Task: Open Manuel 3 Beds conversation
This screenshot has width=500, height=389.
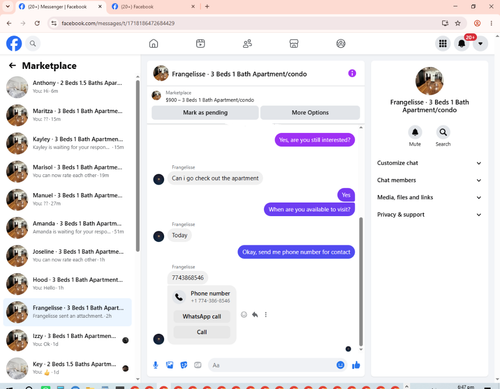Action: (67, 199)
